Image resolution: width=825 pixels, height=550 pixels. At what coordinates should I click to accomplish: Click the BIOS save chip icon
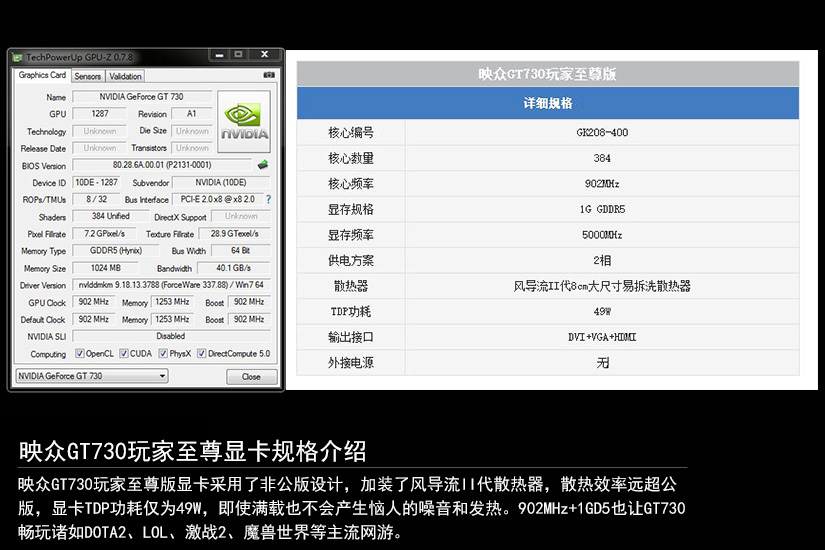point(263,165)
